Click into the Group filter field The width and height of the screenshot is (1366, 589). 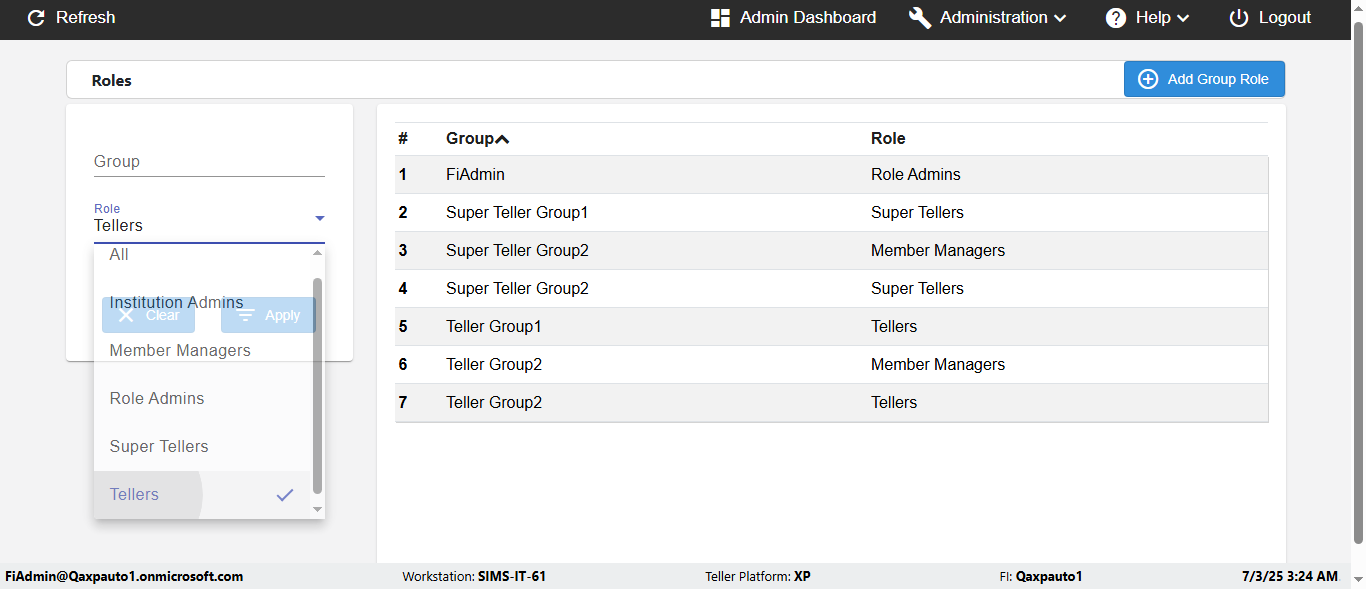click(209, 162)
